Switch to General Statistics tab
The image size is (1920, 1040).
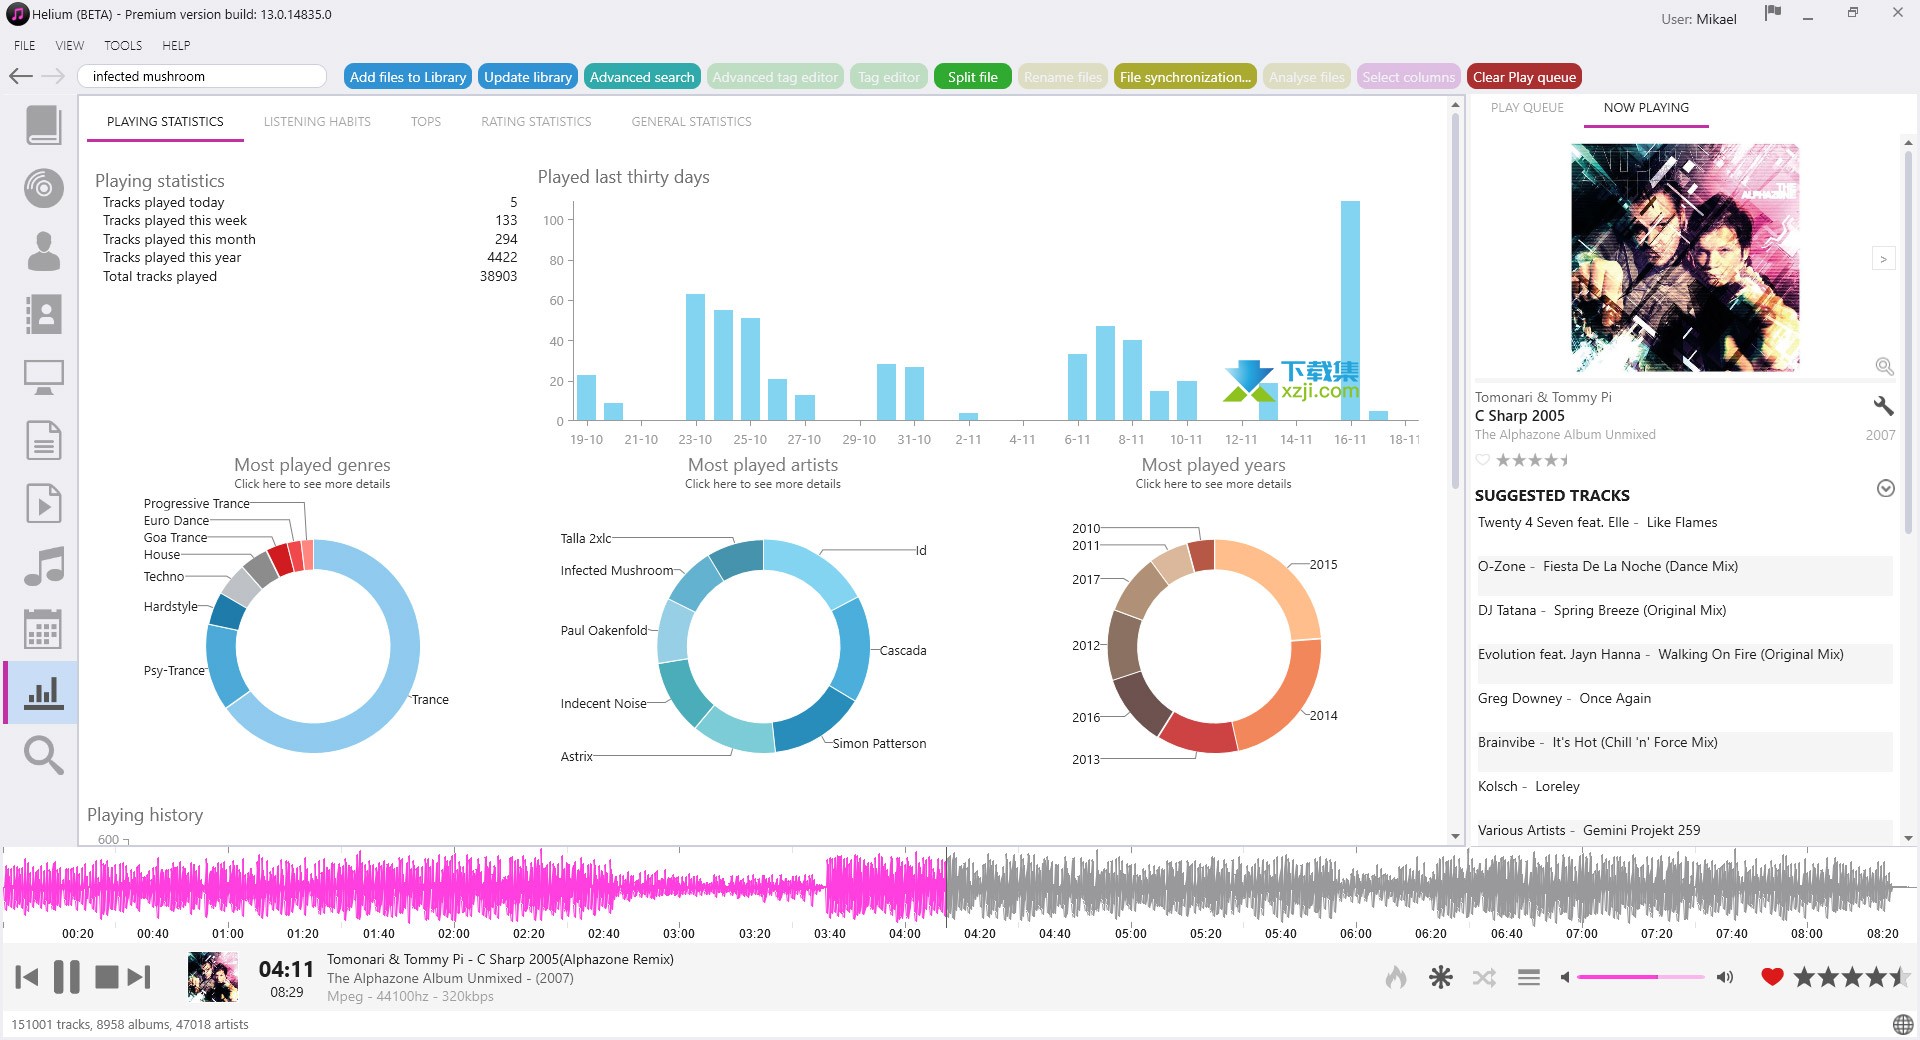[x=691, y=121]
